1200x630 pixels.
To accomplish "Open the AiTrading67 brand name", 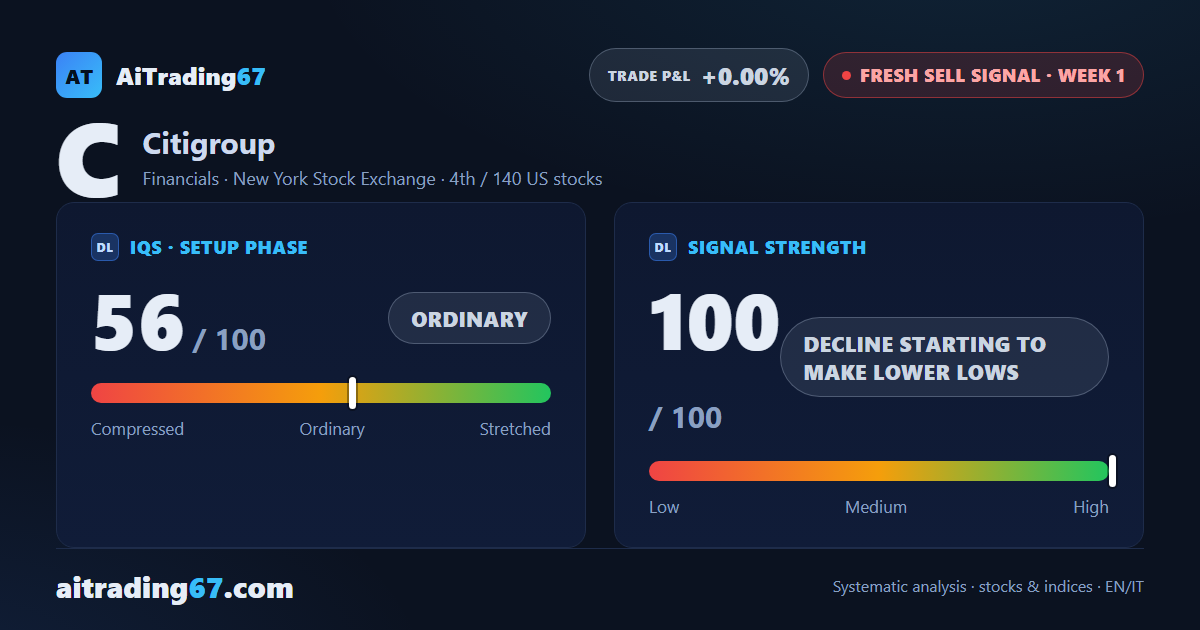I will click(x=191, y=76).
